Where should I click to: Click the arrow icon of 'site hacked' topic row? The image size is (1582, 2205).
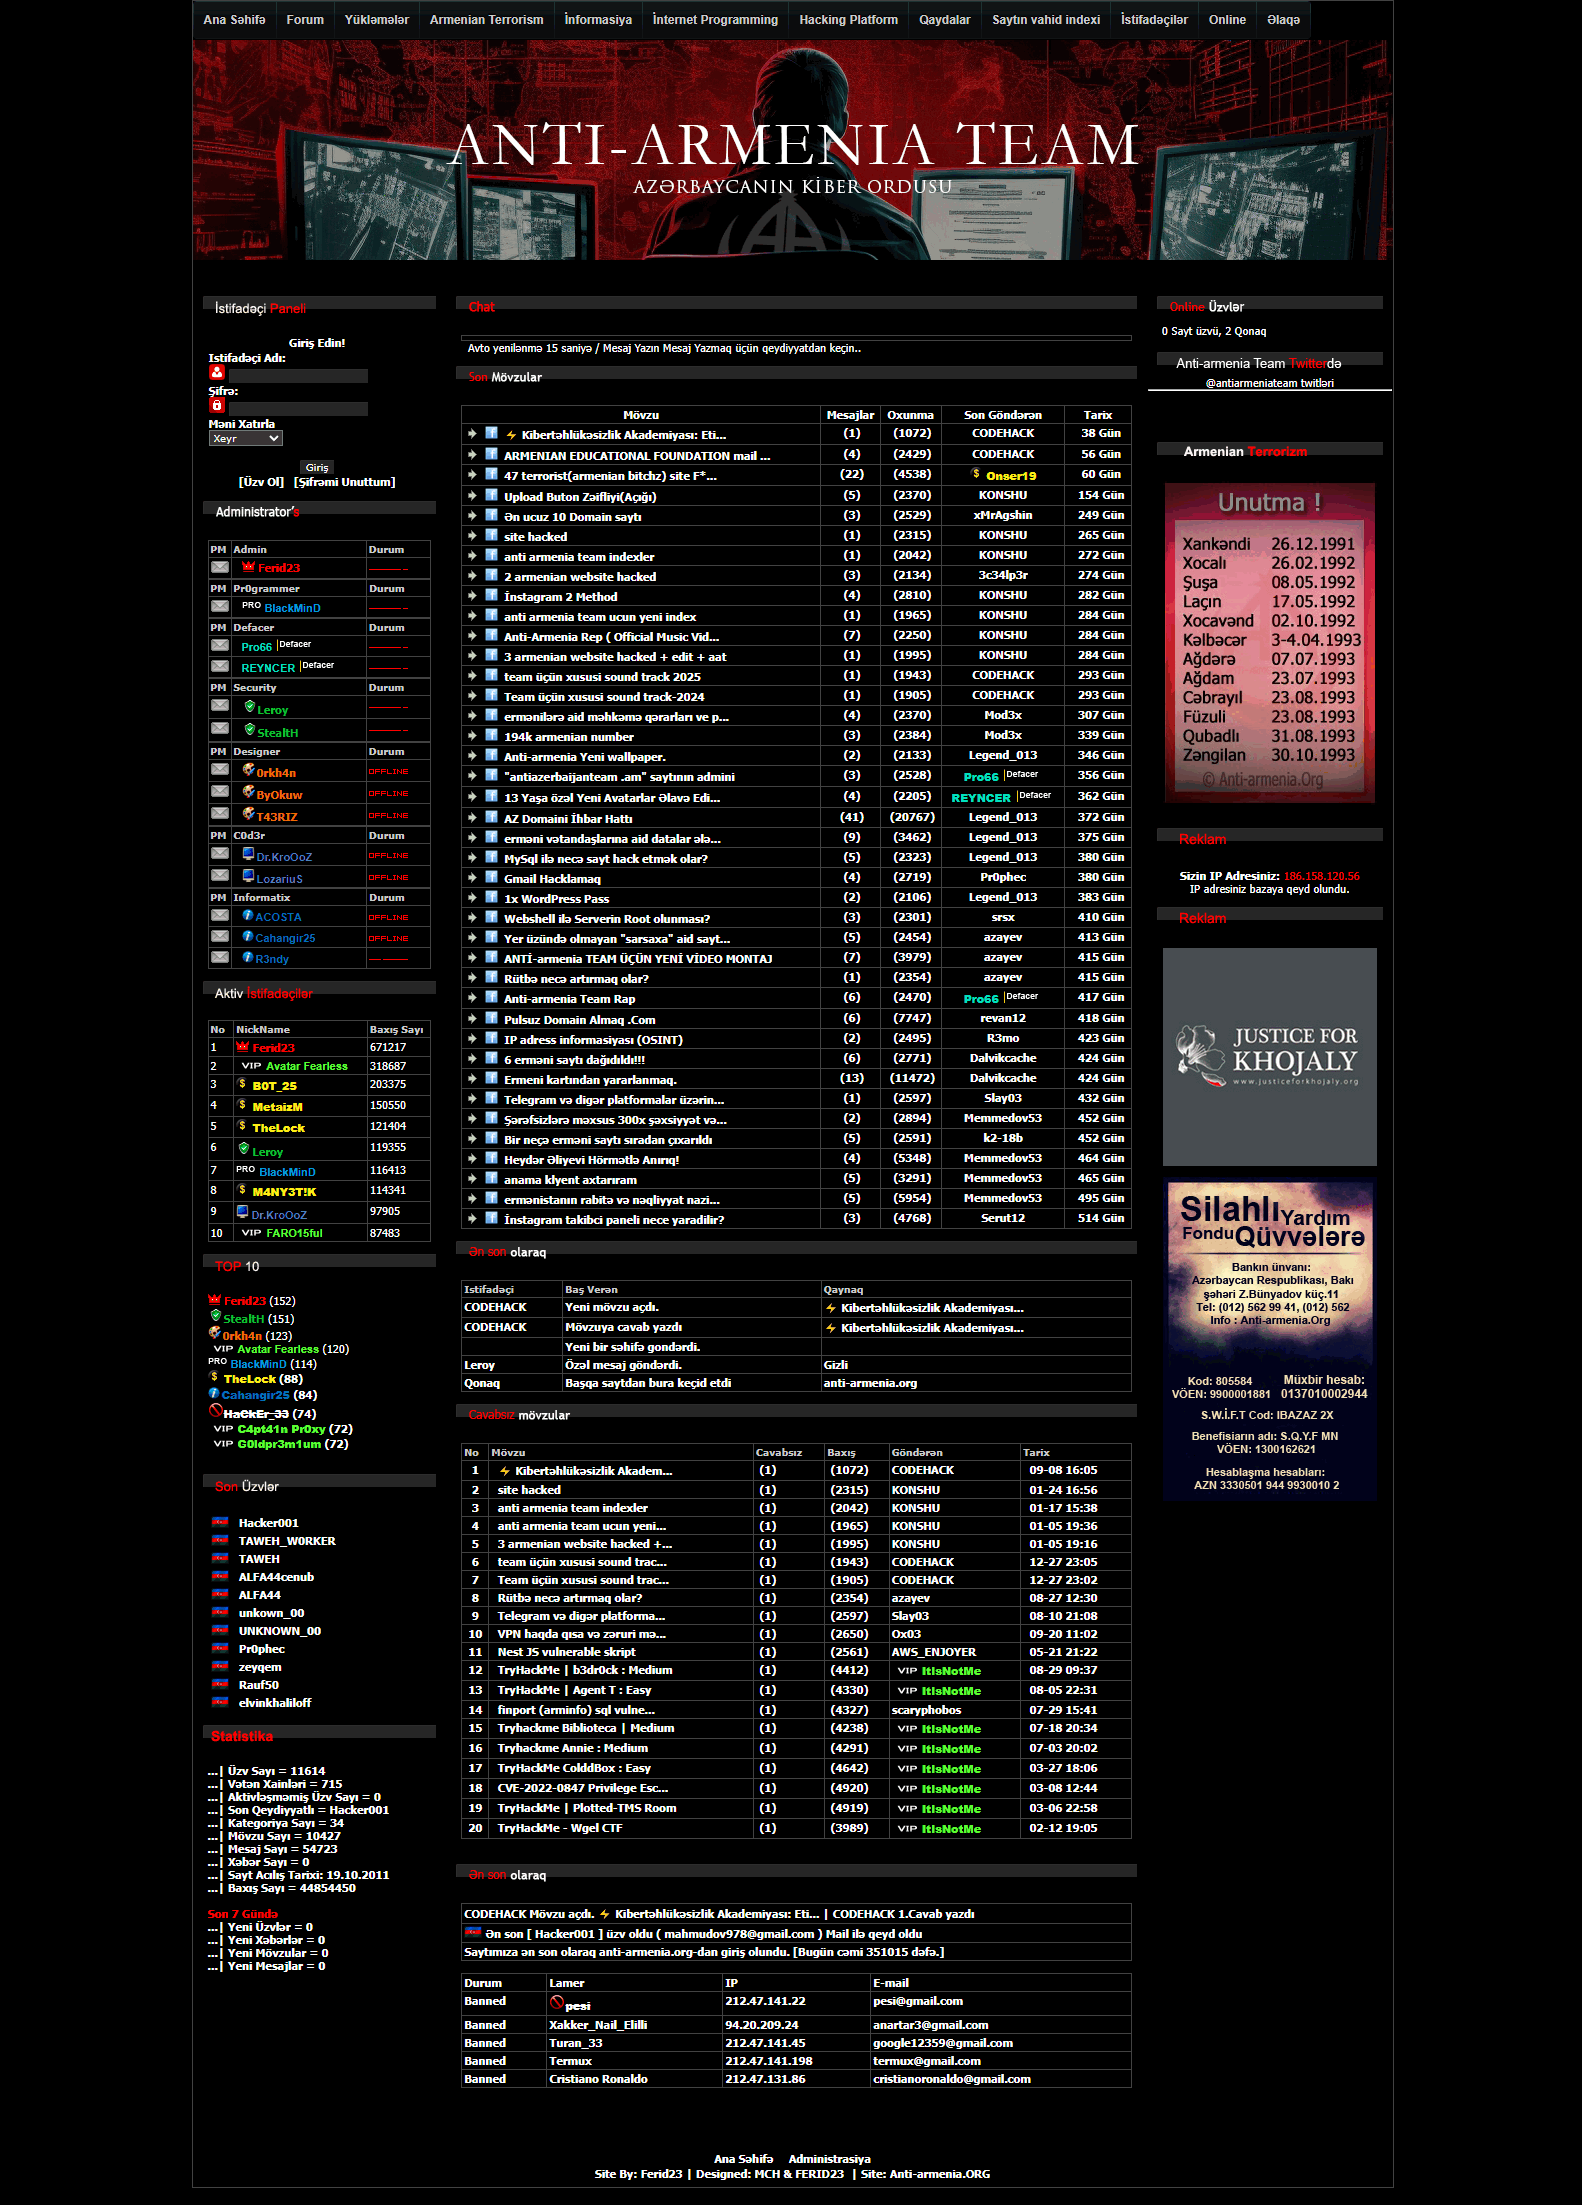coord(472,535)
